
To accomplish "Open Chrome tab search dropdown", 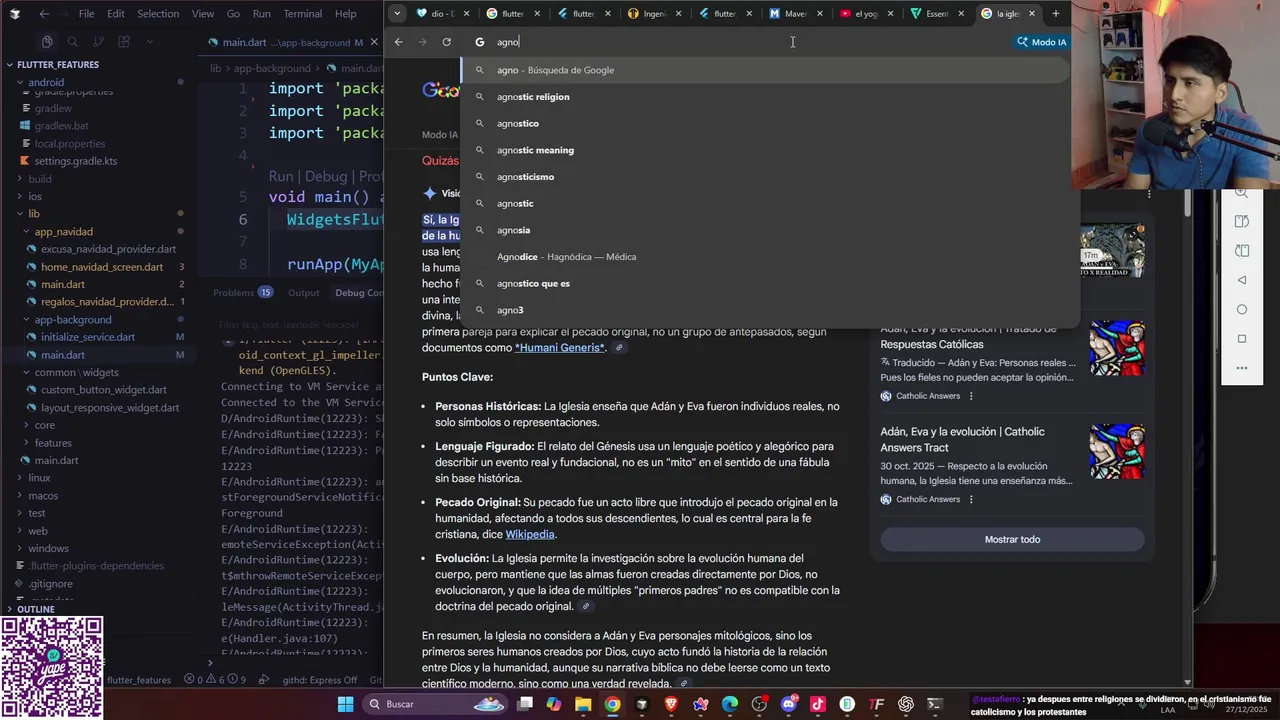I will [x=397, y=14].
